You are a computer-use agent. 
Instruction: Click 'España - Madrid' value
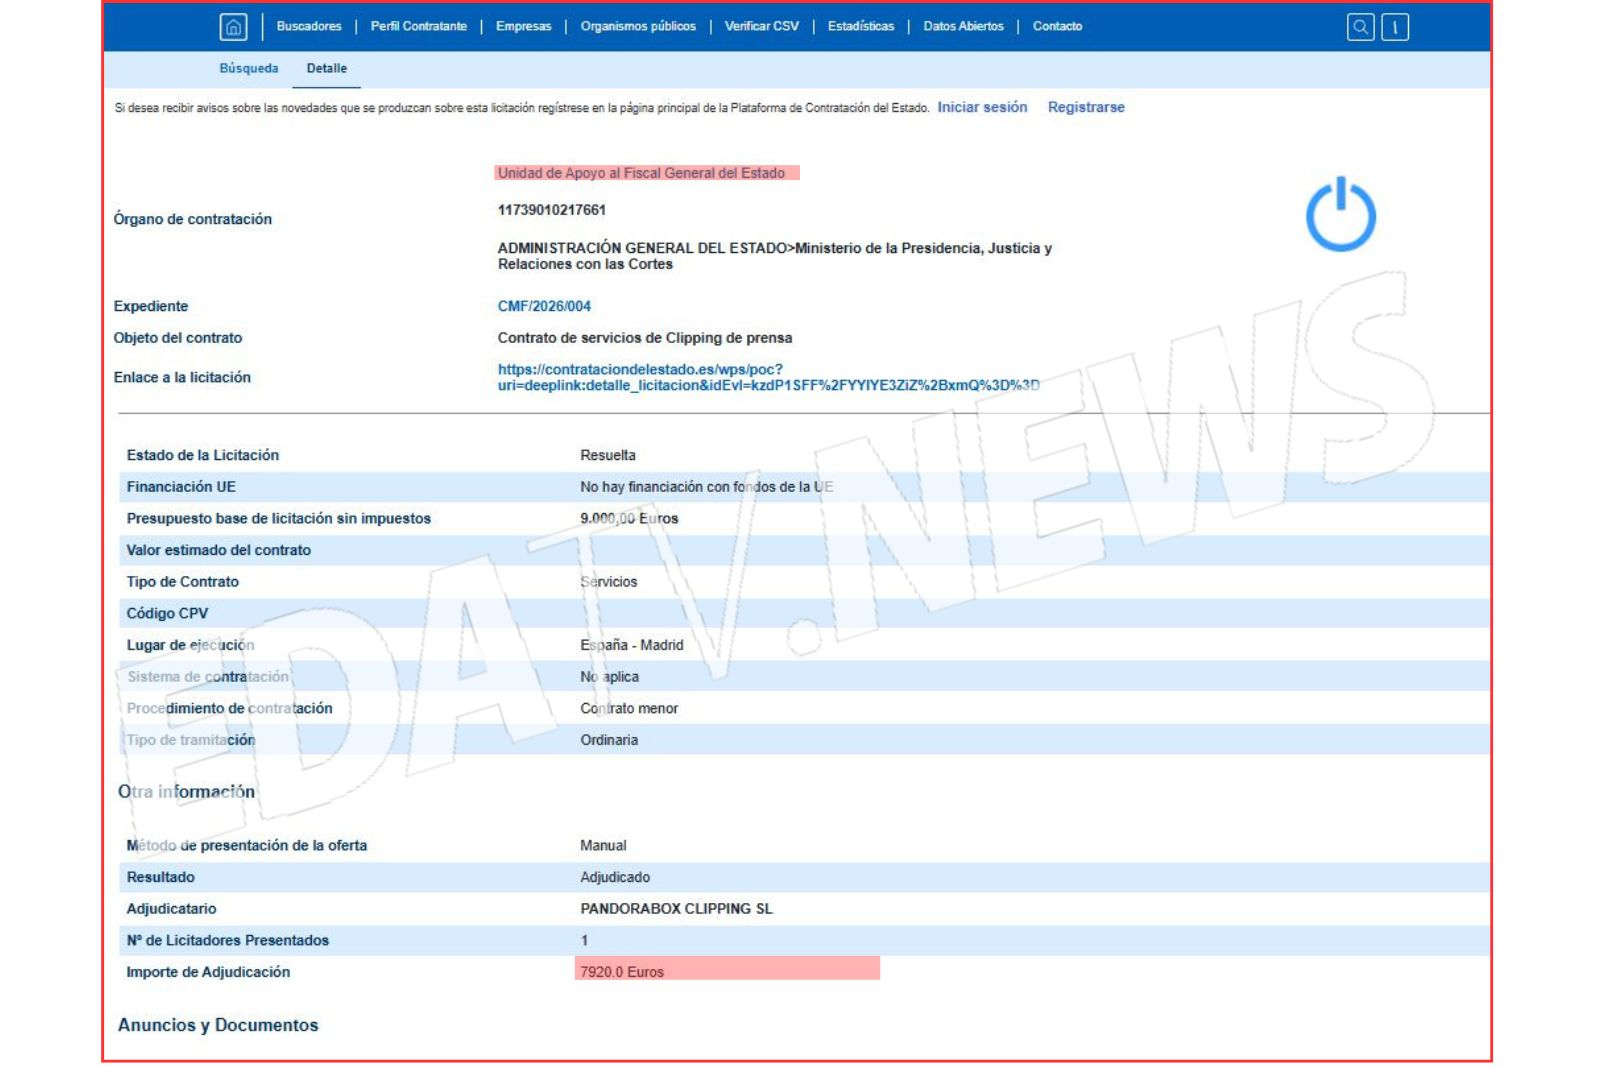tap(632, 645)
